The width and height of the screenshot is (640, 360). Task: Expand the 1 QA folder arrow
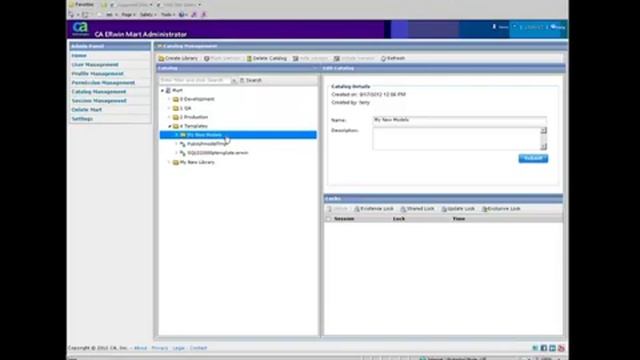[169, 108]
